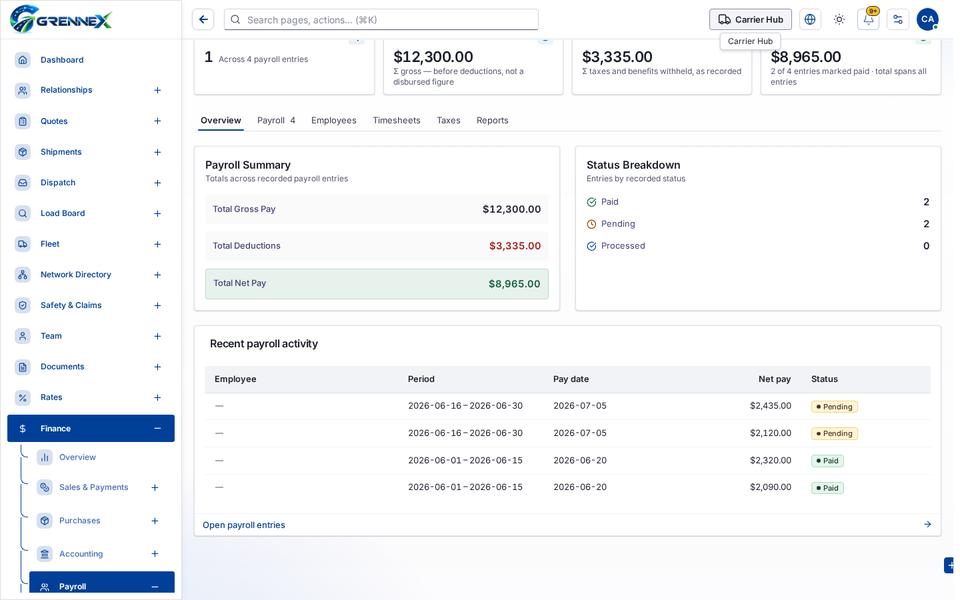
Task: Focus the search pages and actions field
Action: tap(381, 20)
